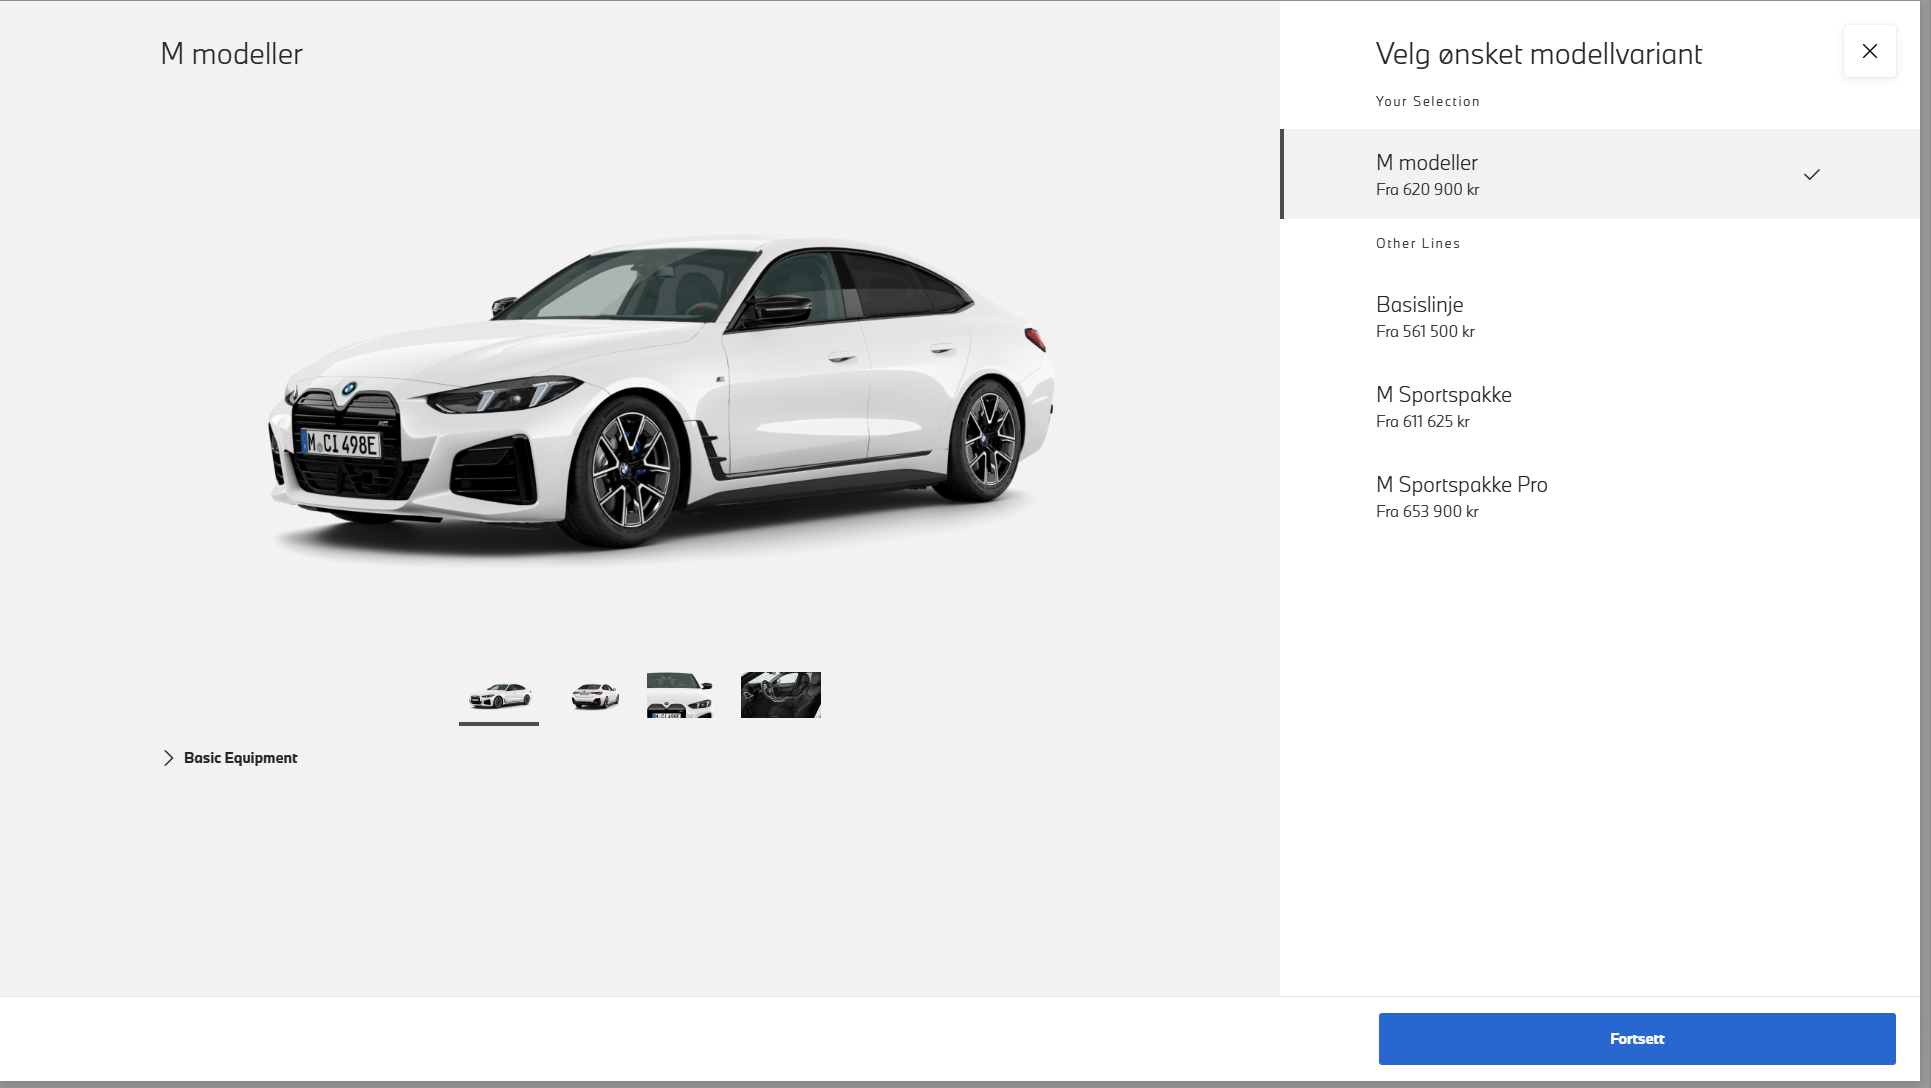This screenshot has height=1088, width=1931.
Task: Click the Other Lines section label
Action: (x=1418, y=243)
